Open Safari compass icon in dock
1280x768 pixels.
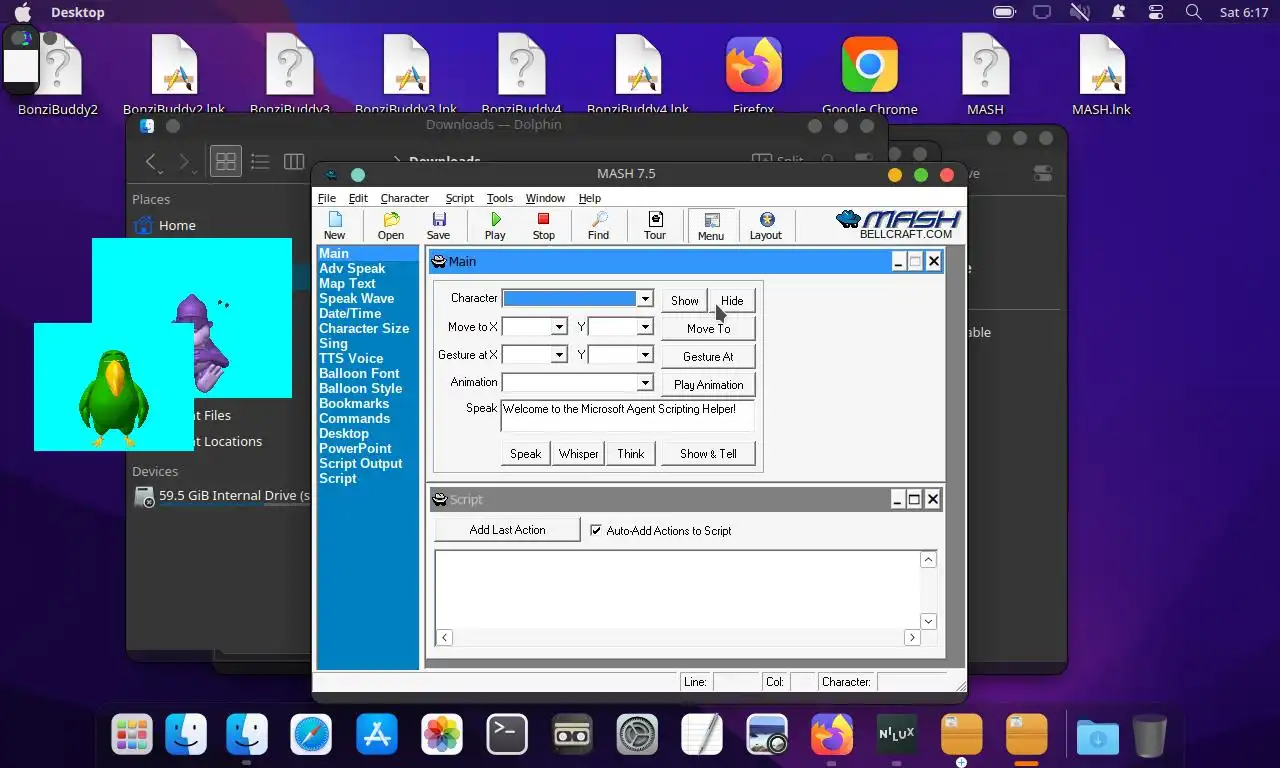pyautogui.click(x=311, y=735)
